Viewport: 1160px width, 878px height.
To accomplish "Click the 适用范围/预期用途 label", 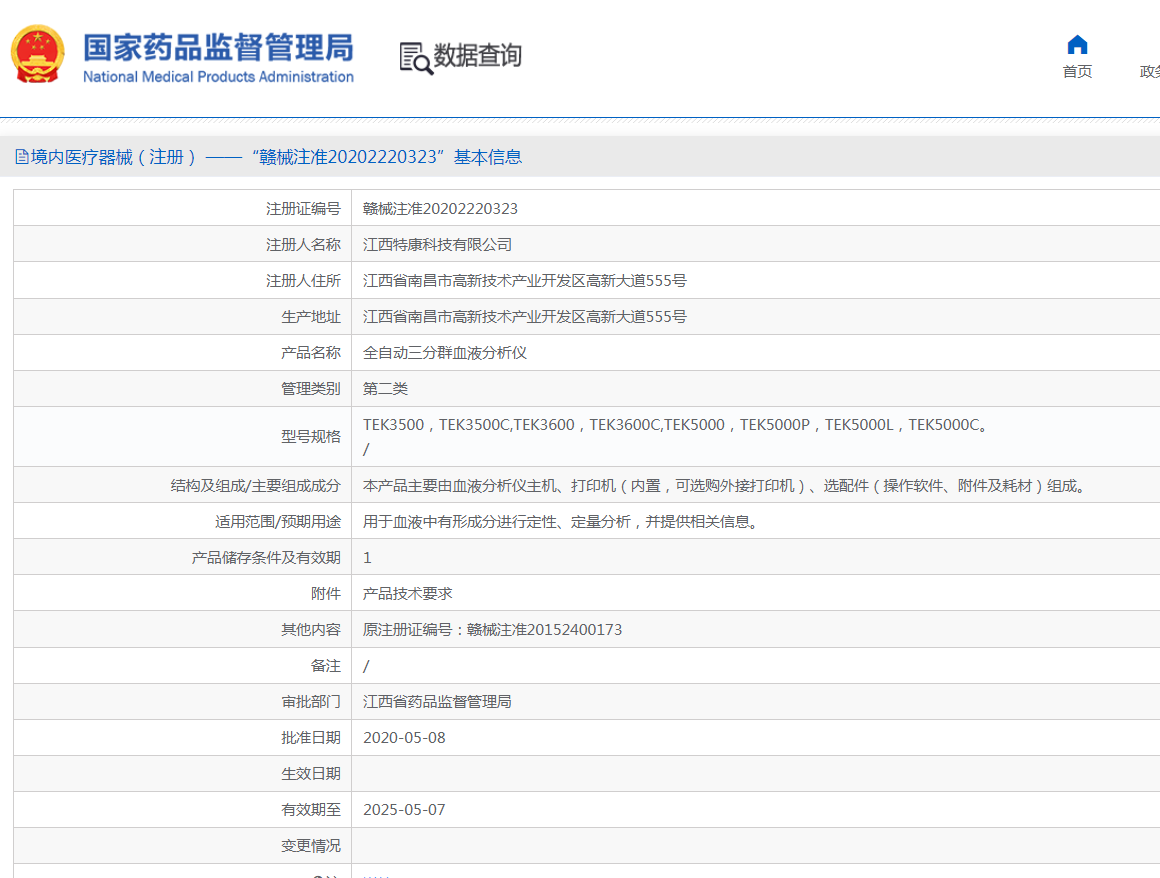I will tap(278, 522).
